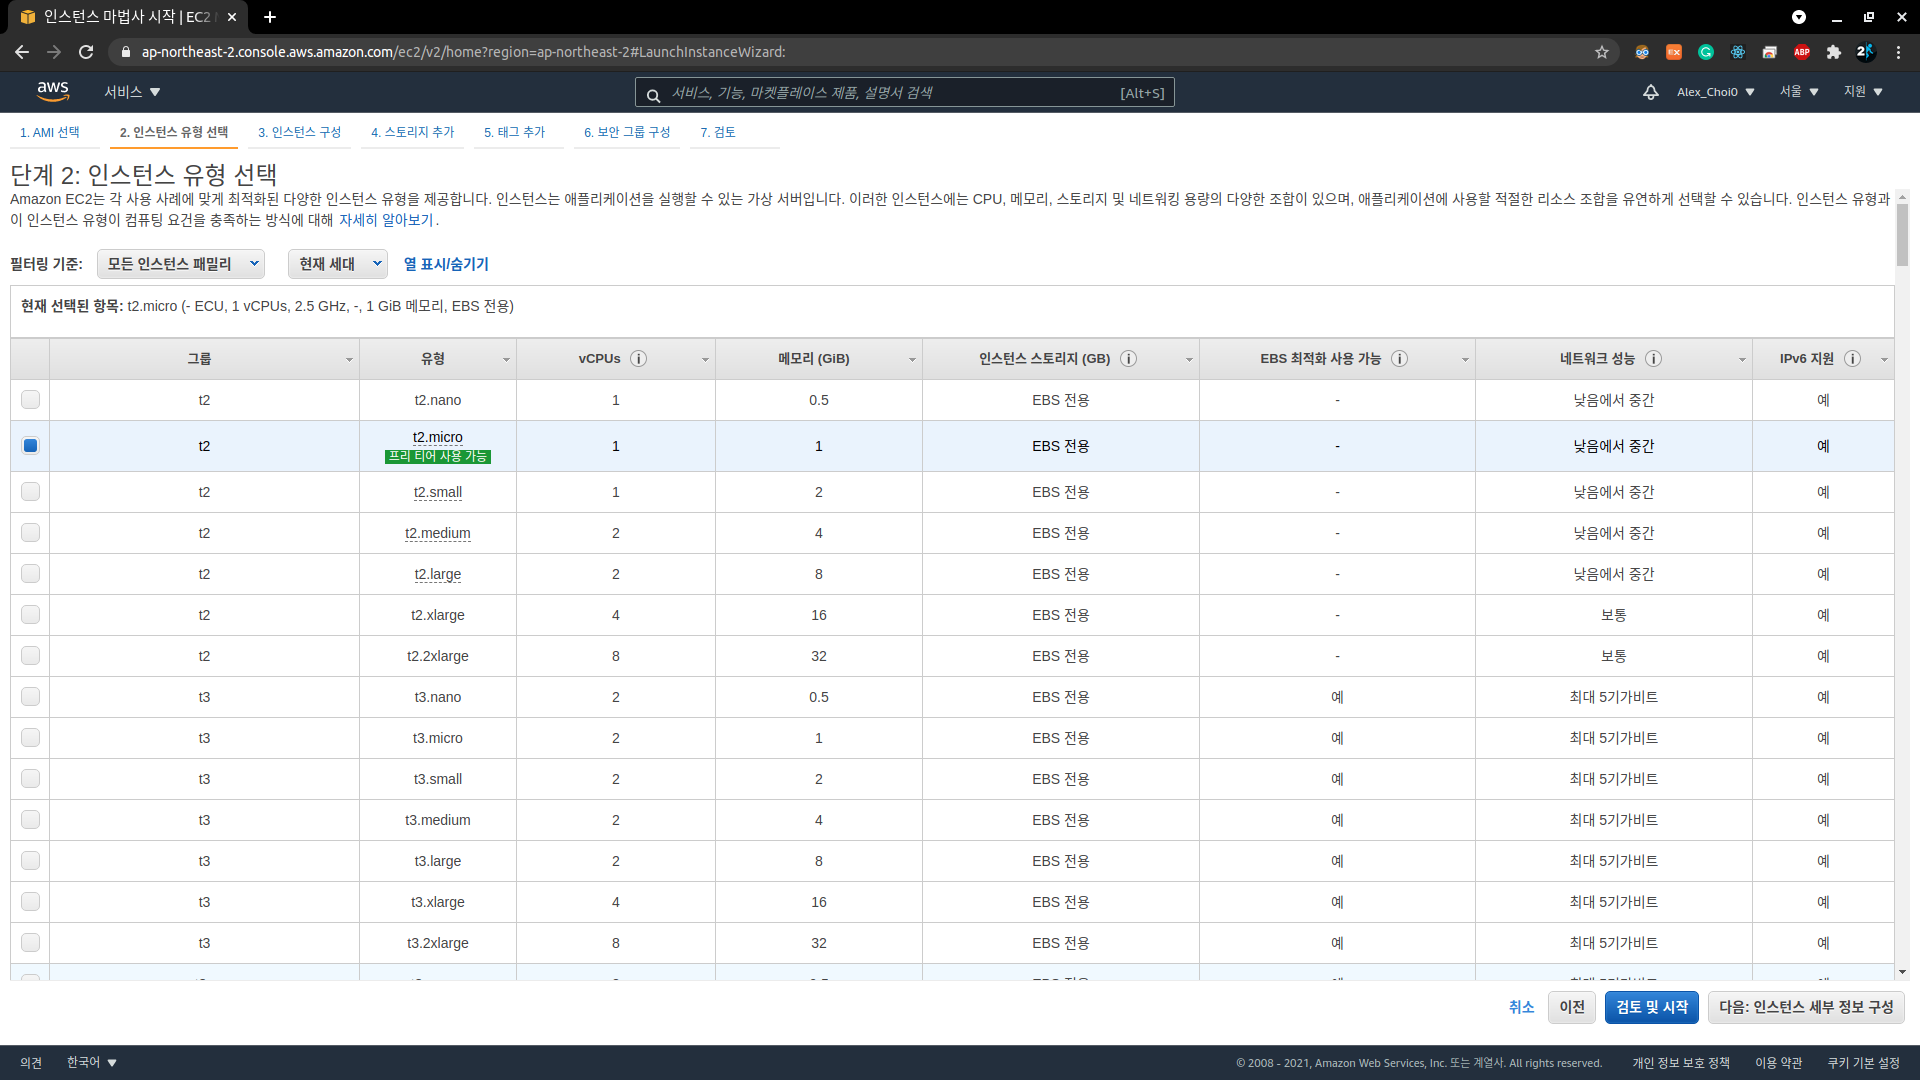Click the AWS logo home icon

[53, 91]
